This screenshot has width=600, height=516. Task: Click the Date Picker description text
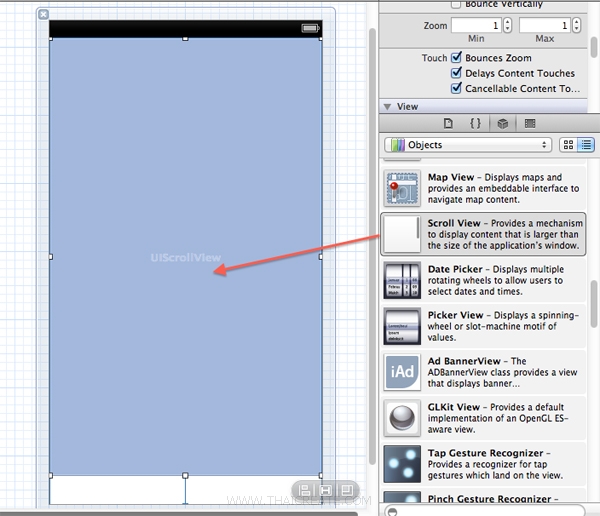tap(496, 280)
